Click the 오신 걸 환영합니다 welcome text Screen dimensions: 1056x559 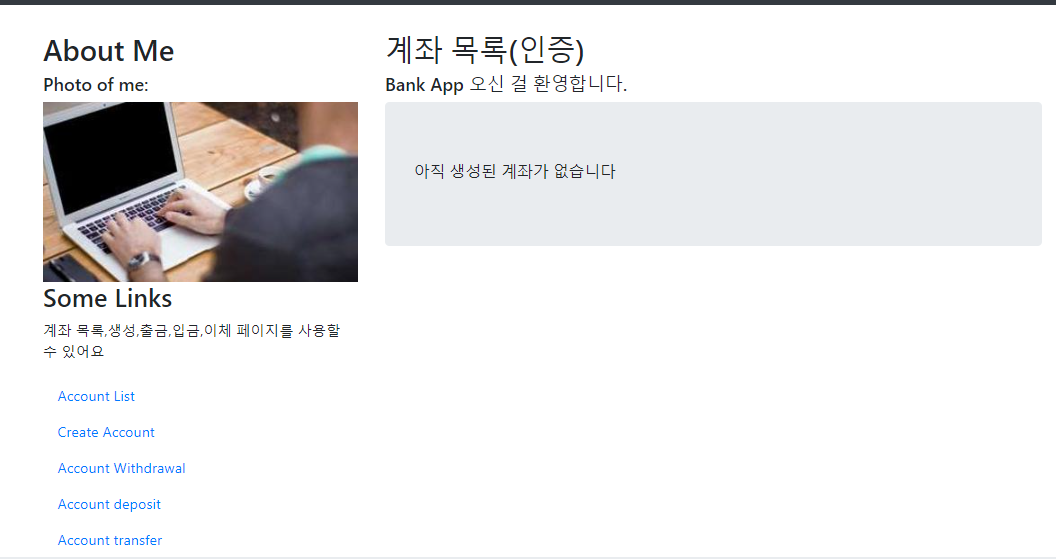coord(548,84)
